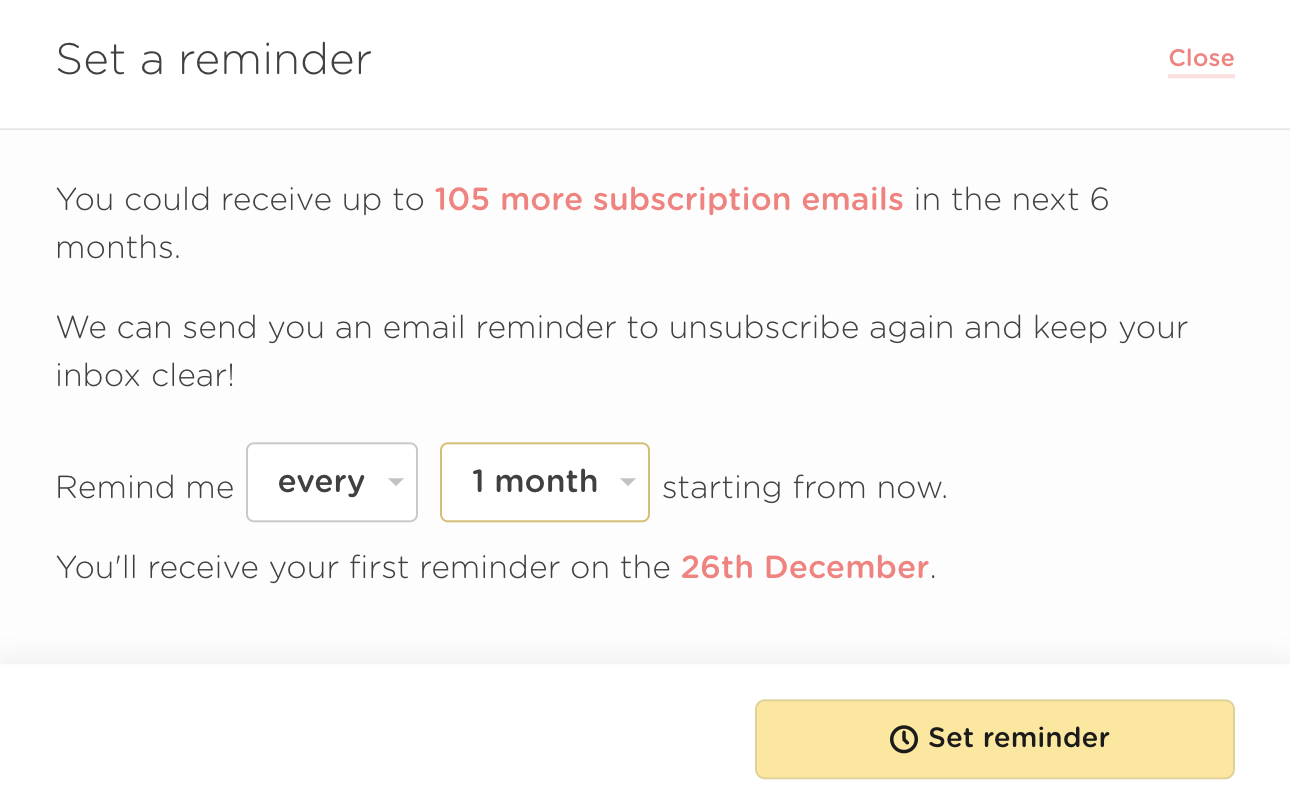Screen dimensions: 1290x808
Task: Open the "1 month" interval dropdown
Action: click(x=544, y=482)
